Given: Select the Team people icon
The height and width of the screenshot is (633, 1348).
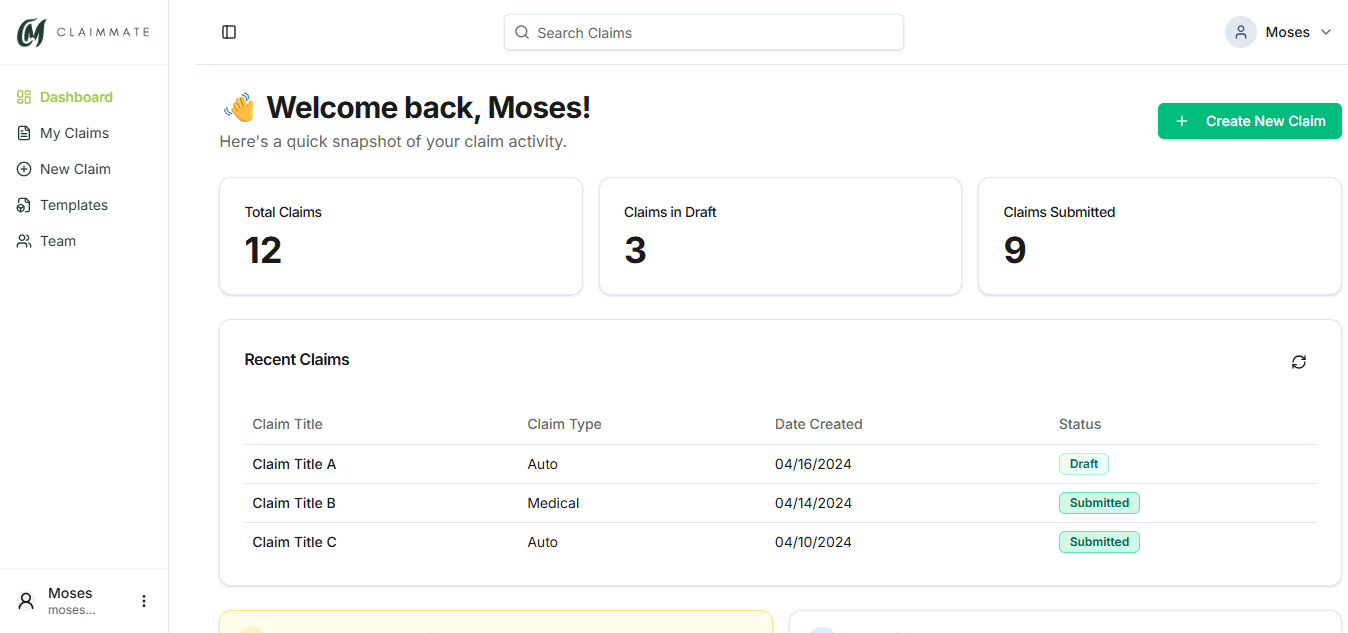Looking at the screenshot, I should pos(22,240).
